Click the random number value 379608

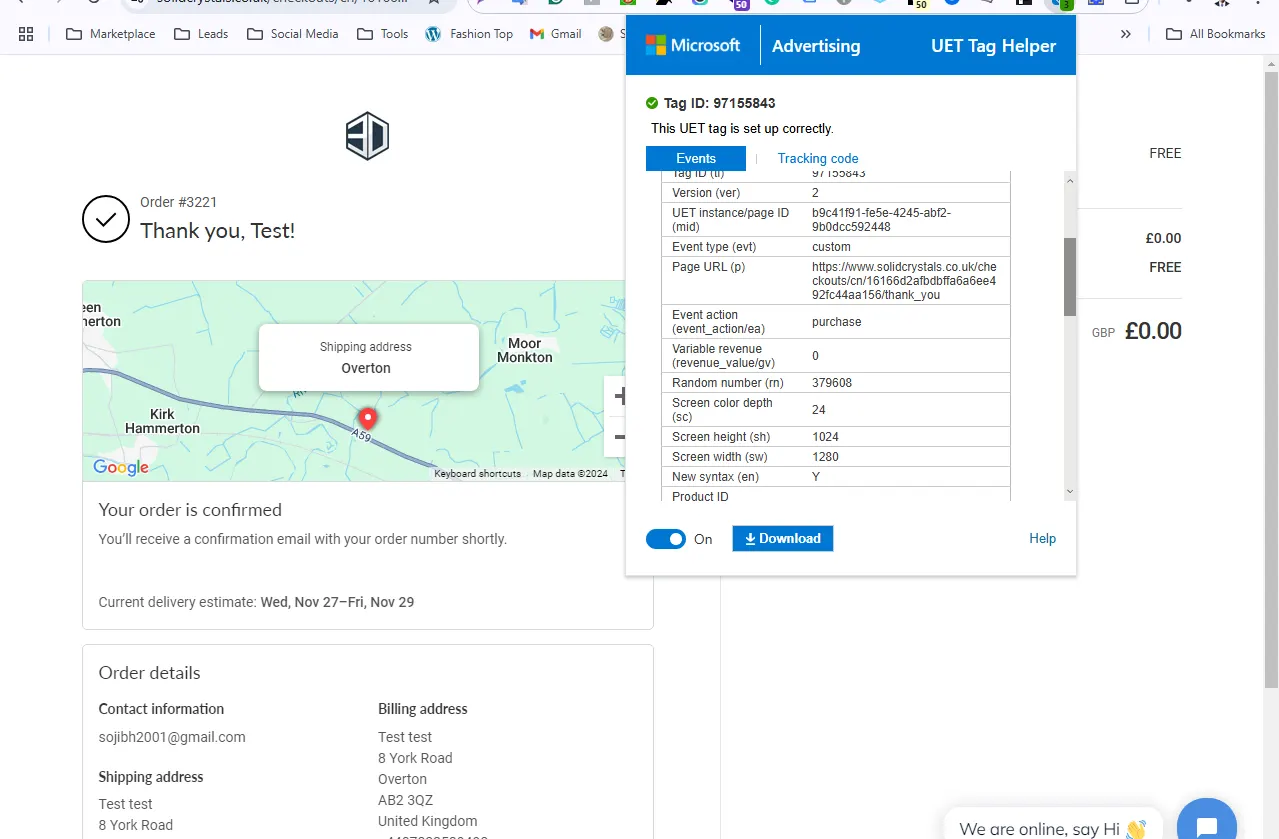click(x=832, y=383)
